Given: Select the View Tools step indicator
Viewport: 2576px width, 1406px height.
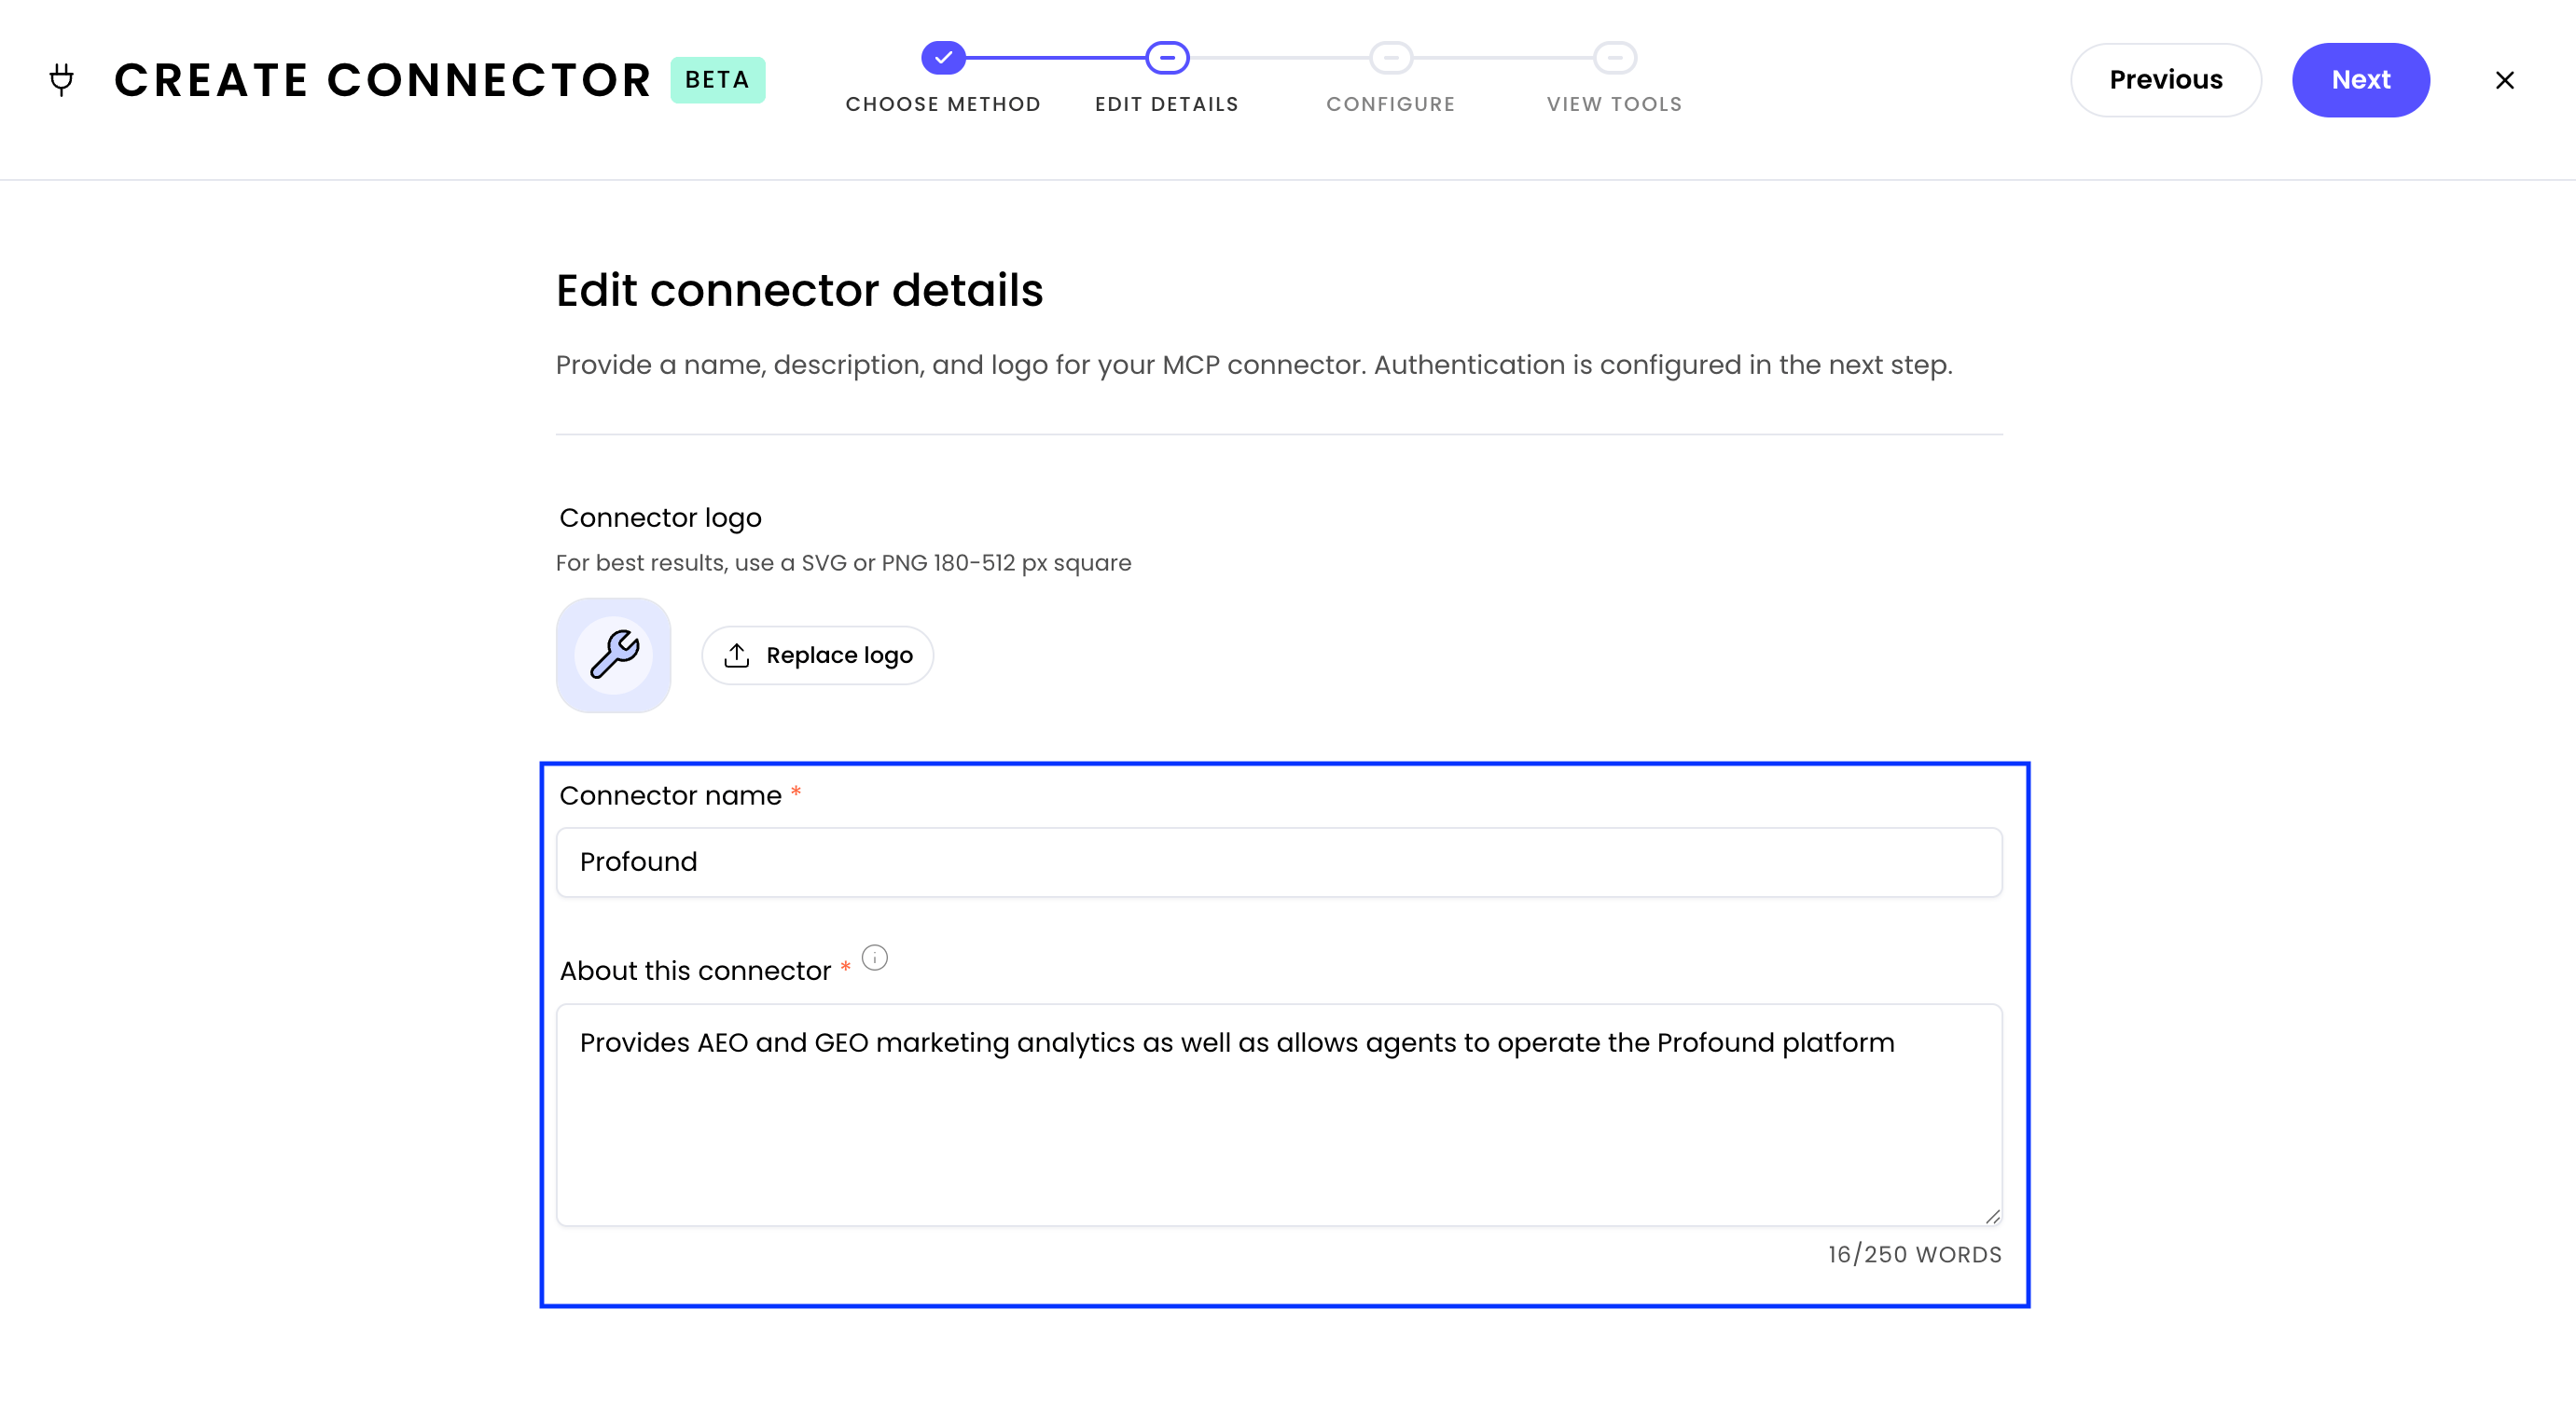Looking at the screenshot, I should pyautogui.click(x=1614, y=58).
